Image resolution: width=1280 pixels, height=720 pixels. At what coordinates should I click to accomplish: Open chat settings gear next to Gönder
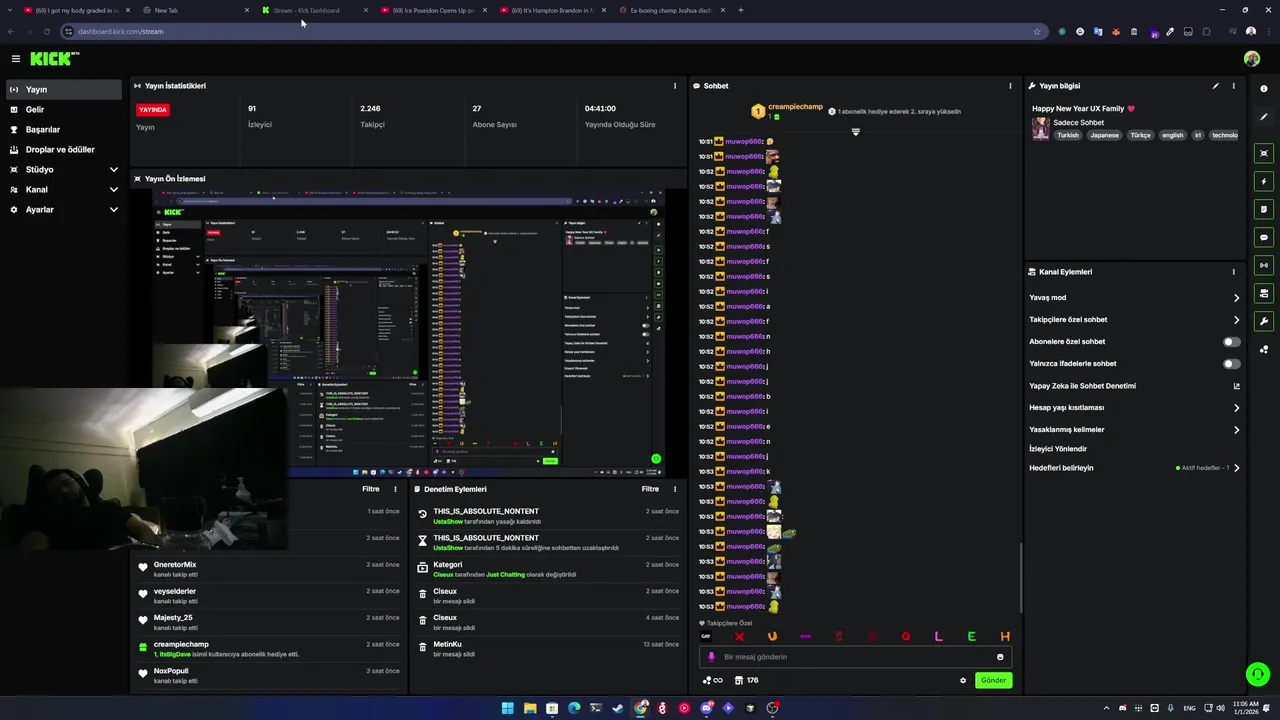click(x=963, y=680)
